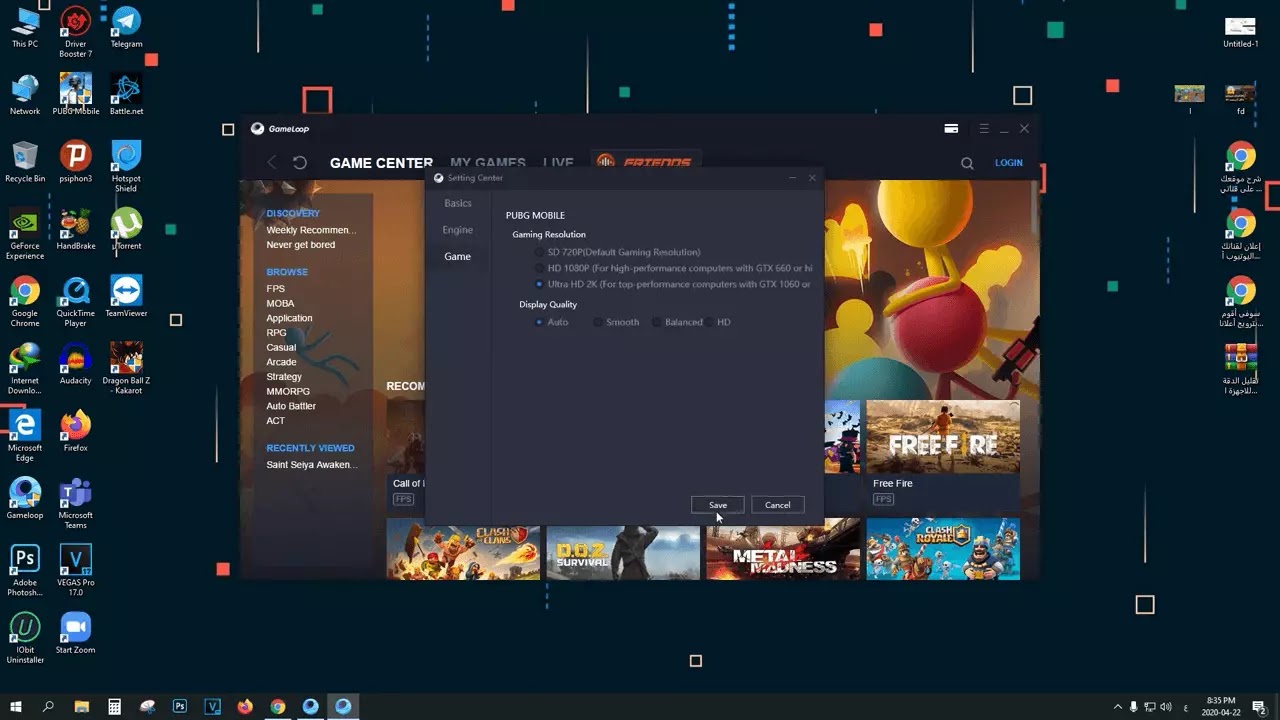Select the Ultra HD 2K resolution option
Viewport: 1280px width, 720px height.
tap(540, 284)
